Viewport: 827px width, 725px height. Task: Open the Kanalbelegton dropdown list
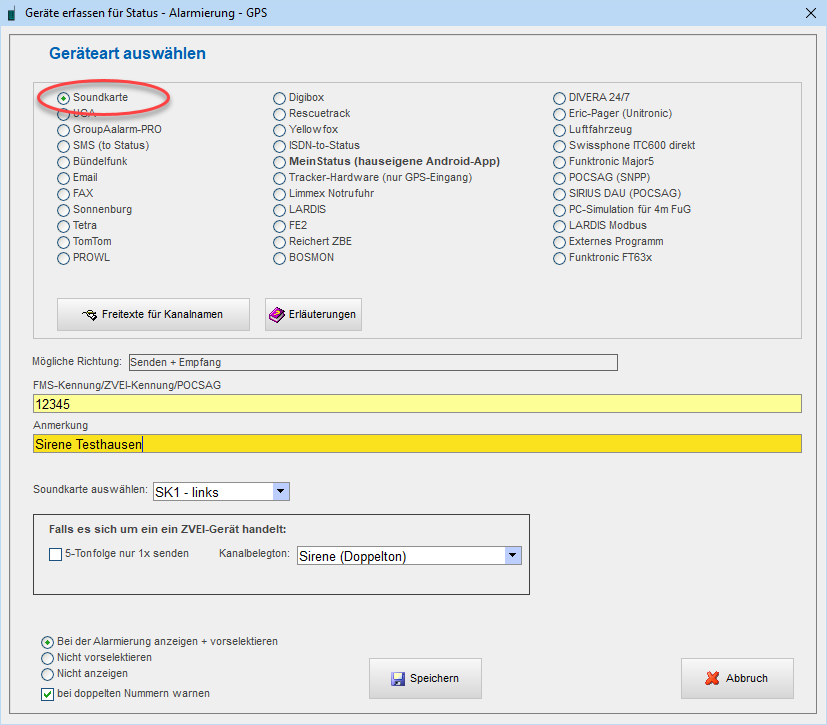point(513,556)
